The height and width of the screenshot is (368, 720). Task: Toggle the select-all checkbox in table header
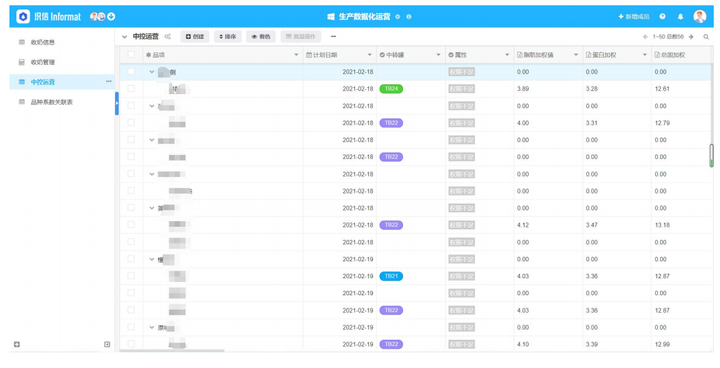pos(131,55)
